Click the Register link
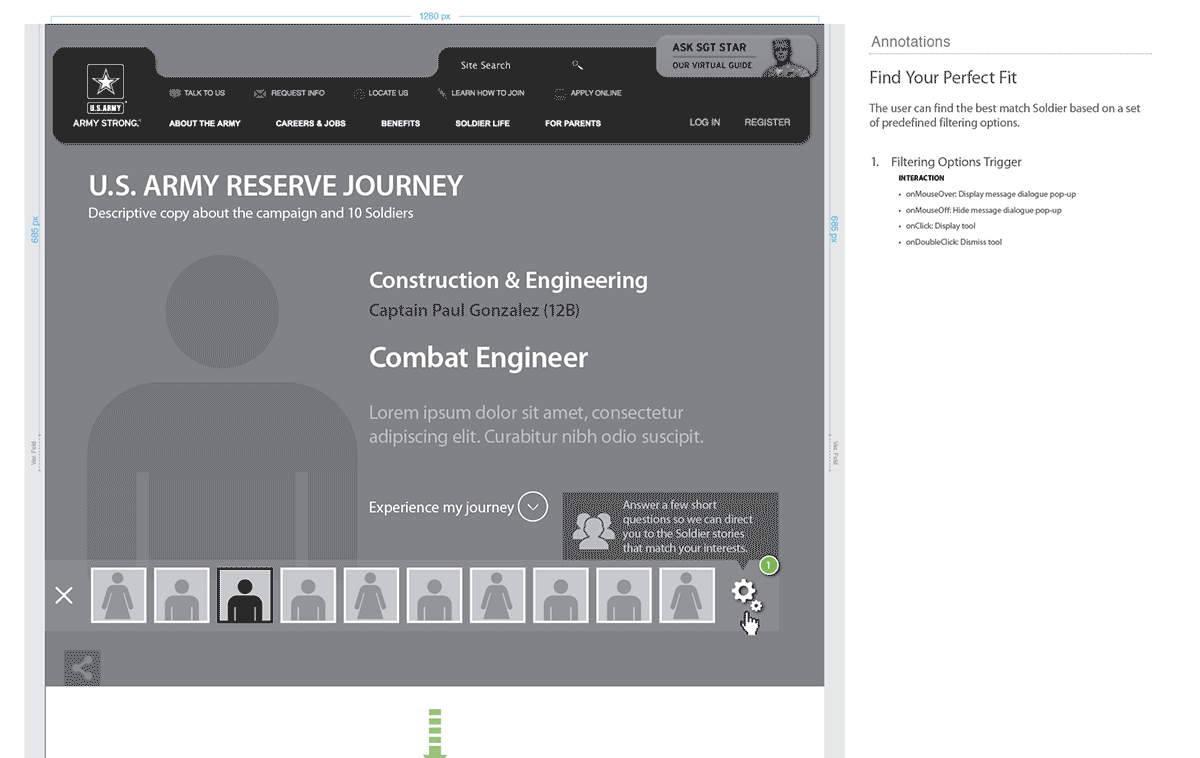Screen dimensions: 1200x758 point(767,122)
